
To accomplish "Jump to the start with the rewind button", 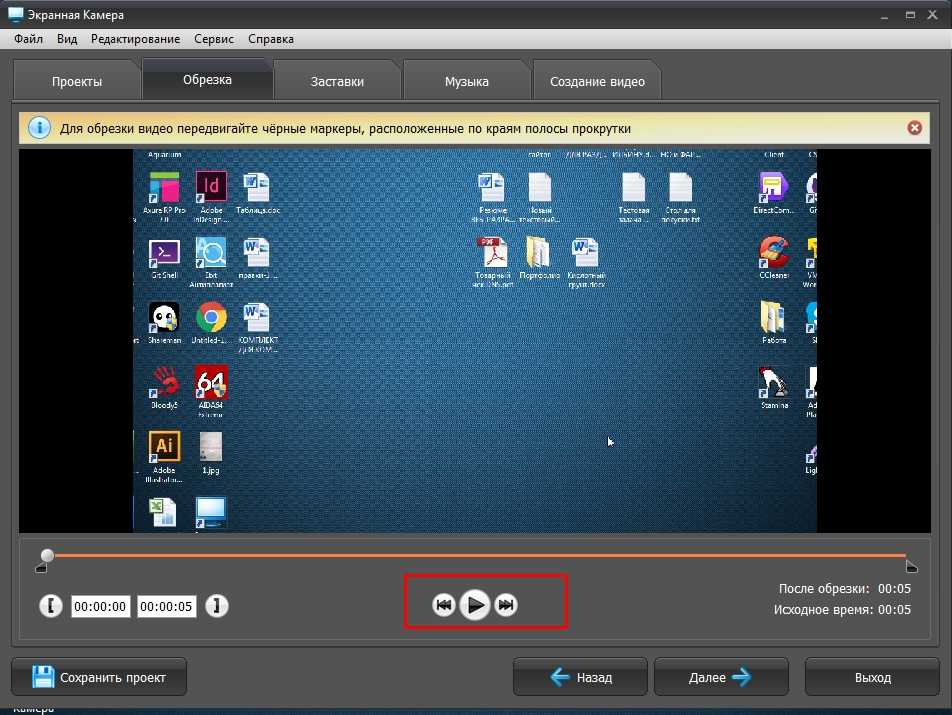I will tap(444, 605).
